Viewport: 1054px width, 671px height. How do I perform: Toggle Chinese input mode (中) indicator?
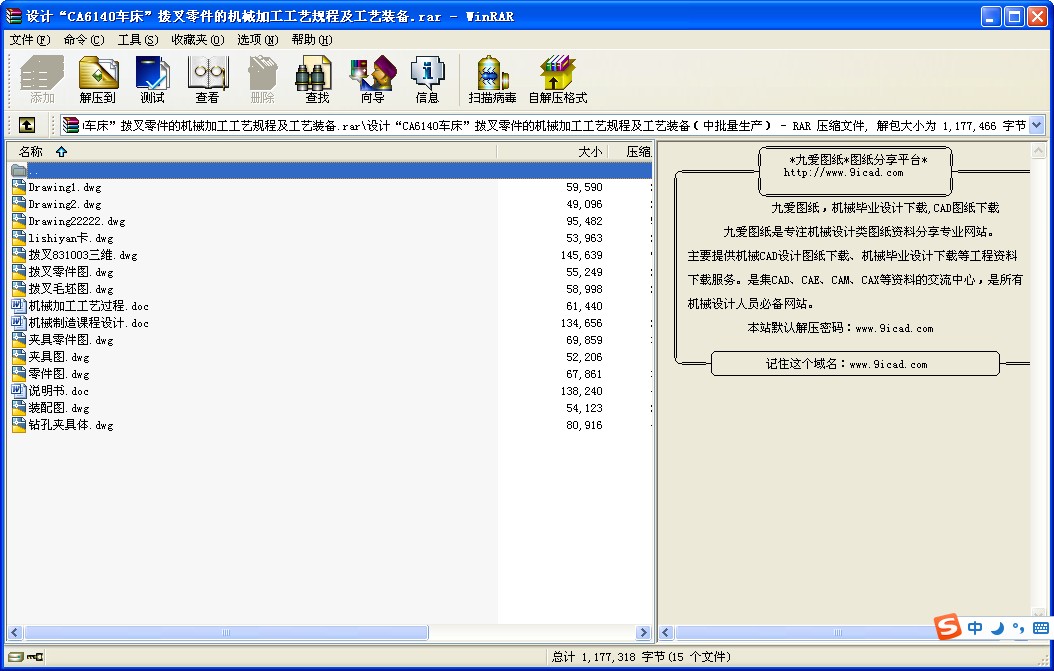975,628
